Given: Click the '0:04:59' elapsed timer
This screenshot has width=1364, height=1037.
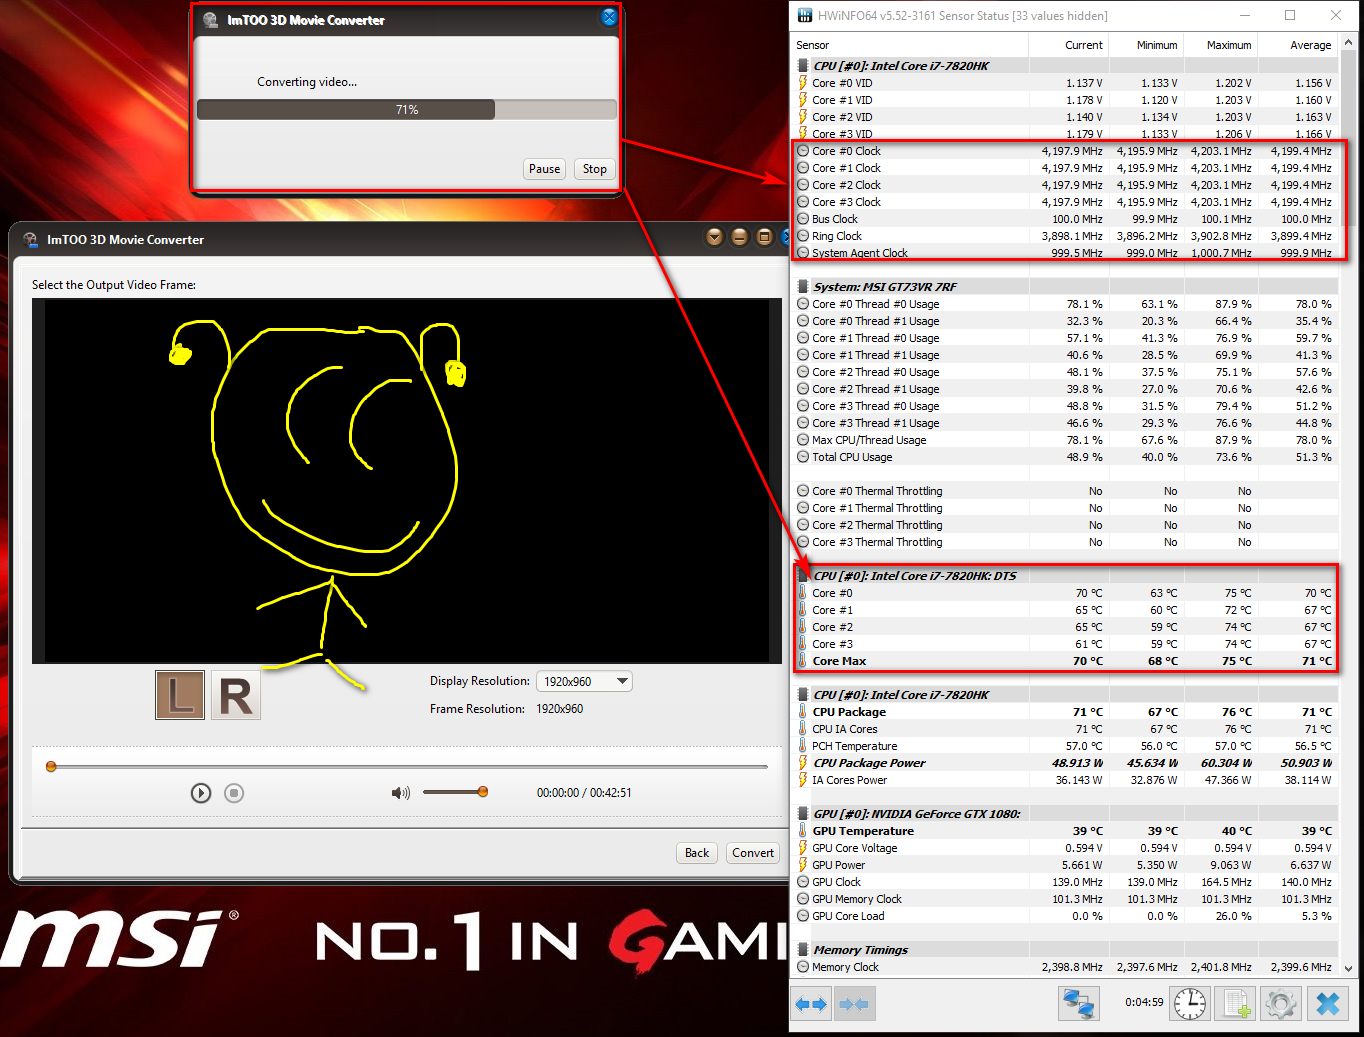Looking at the screenshot, I should click(x=1144, y=1002).
